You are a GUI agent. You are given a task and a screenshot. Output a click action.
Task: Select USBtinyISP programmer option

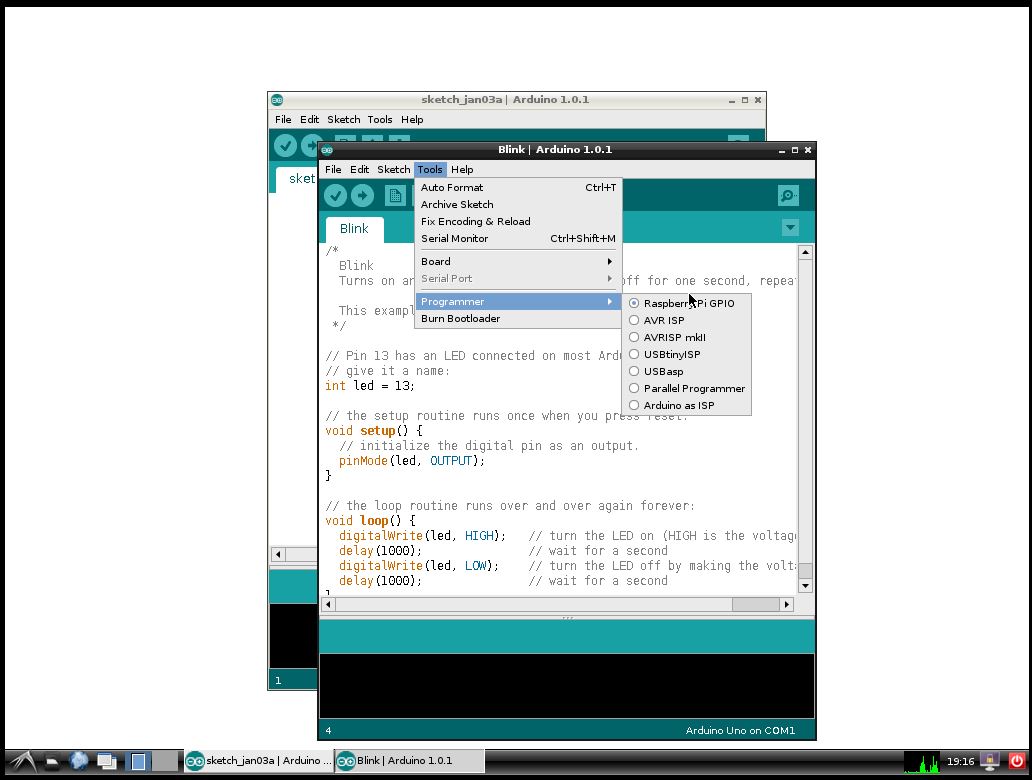click(686, 355)
